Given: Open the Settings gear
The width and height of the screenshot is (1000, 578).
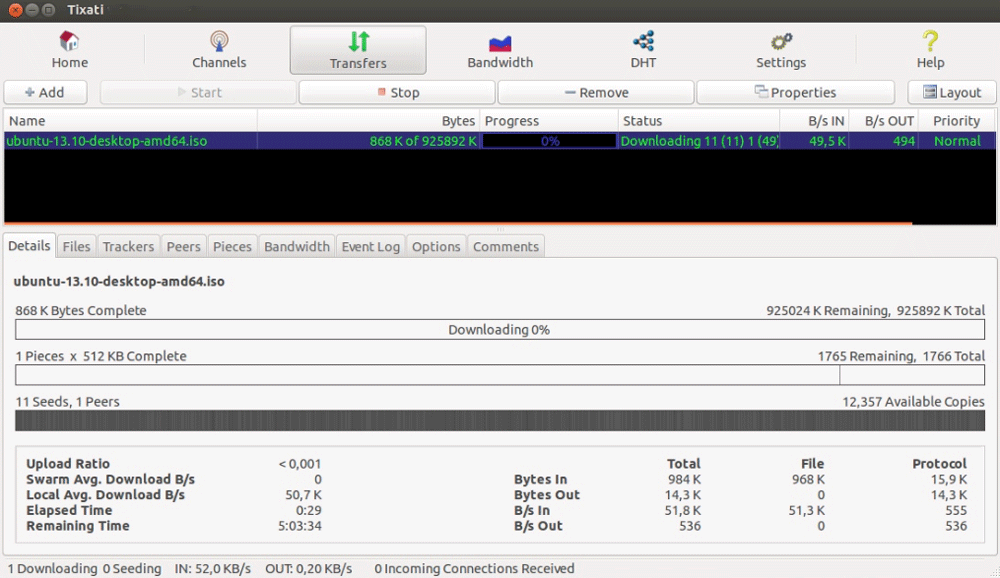Looking at the screenshot, I should point(781,50).
